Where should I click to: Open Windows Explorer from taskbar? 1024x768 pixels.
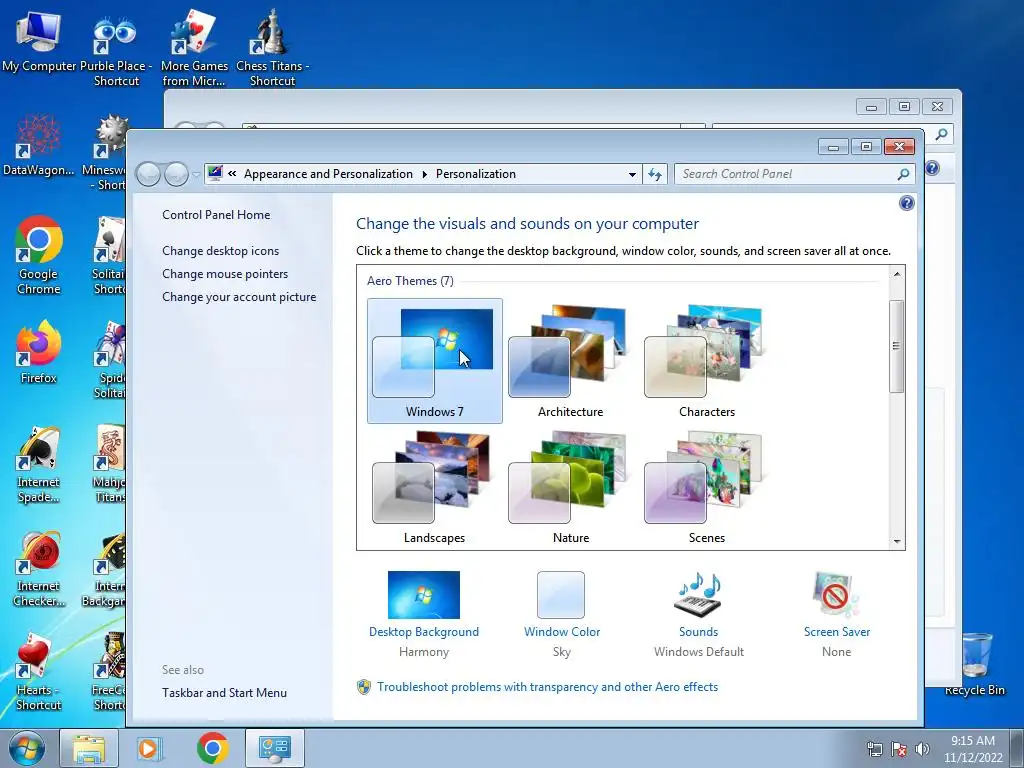click(89, 748)
